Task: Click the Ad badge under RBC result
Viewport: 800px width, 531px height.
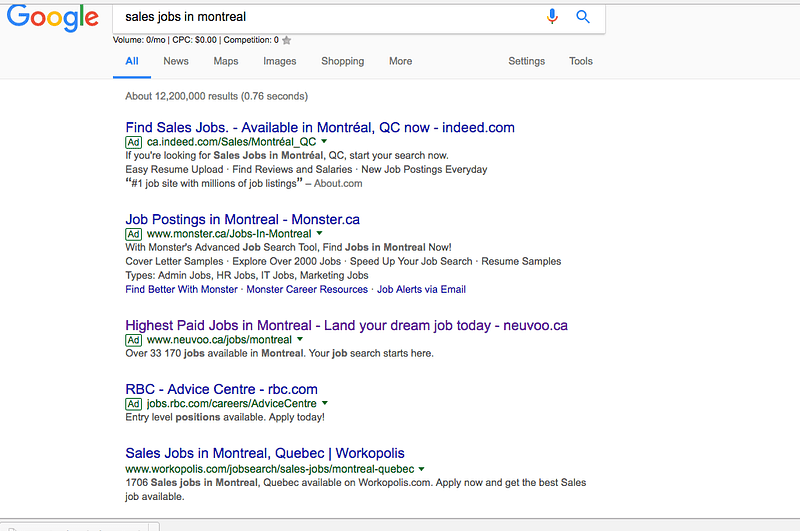Action: [x=133, y=403]
